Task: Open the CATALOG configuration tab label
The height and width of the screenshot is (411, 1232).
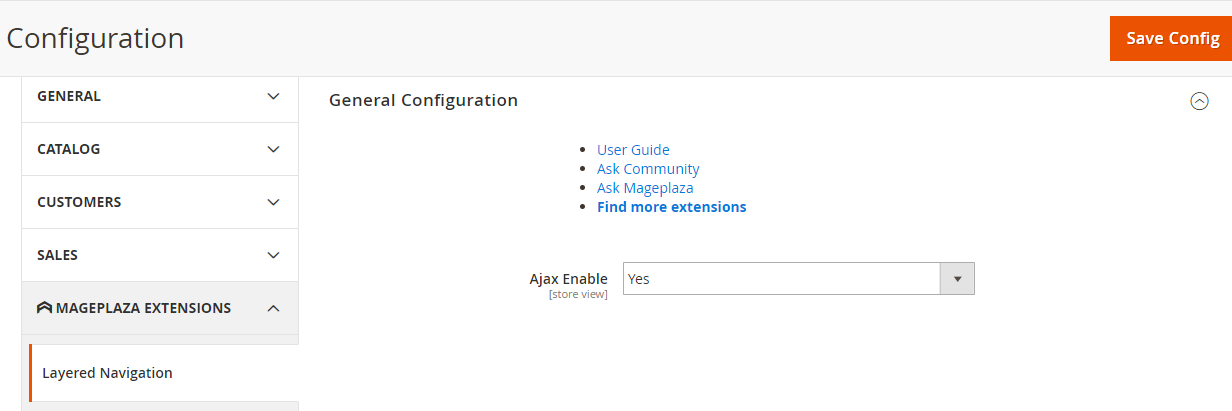Action: coord(69,149)
